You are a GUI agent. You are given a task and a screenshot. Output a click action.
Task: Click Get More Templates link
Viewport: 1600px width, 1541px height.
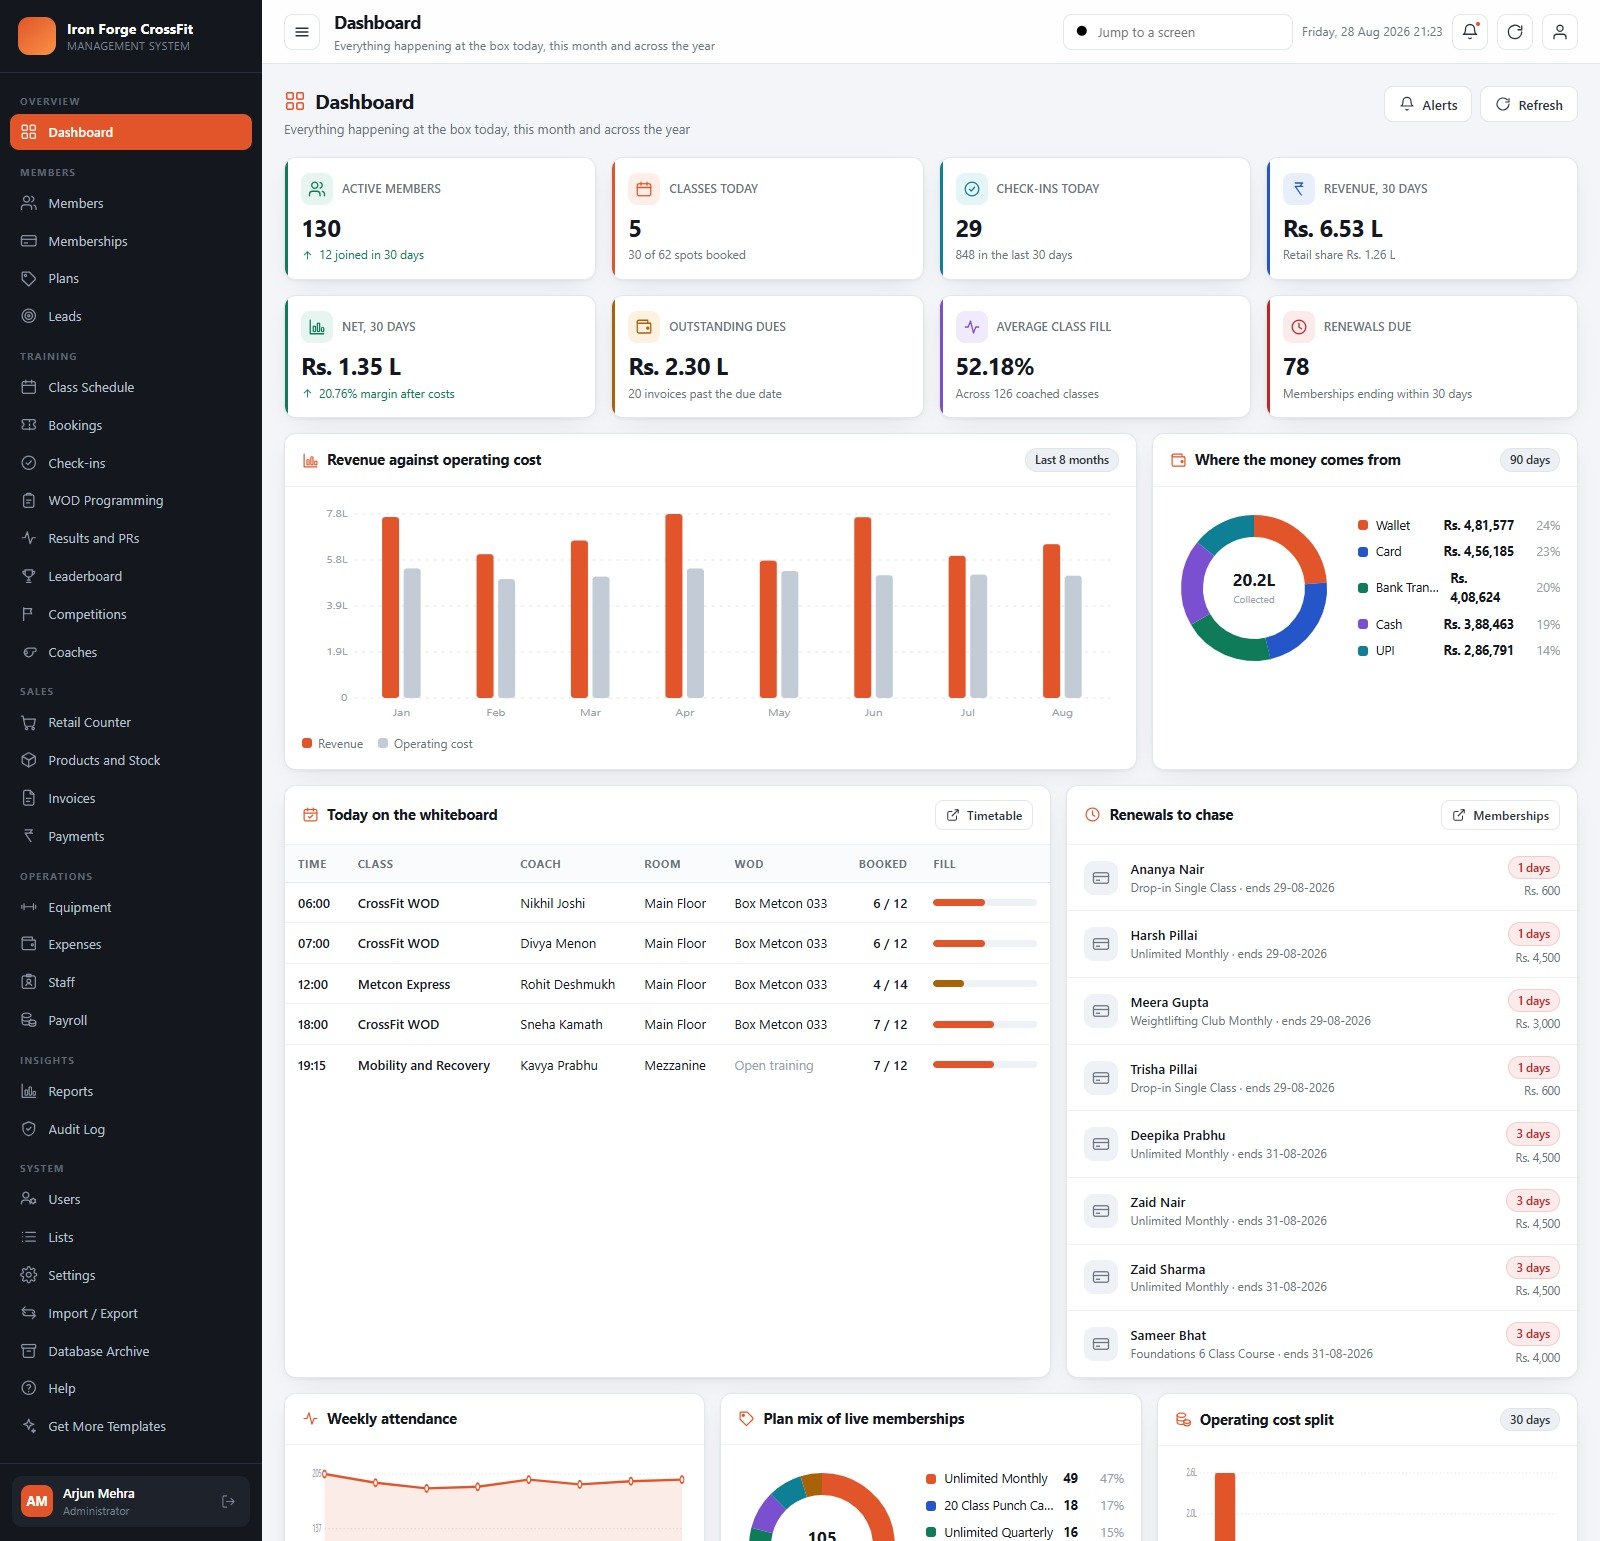coord(131,1426)
